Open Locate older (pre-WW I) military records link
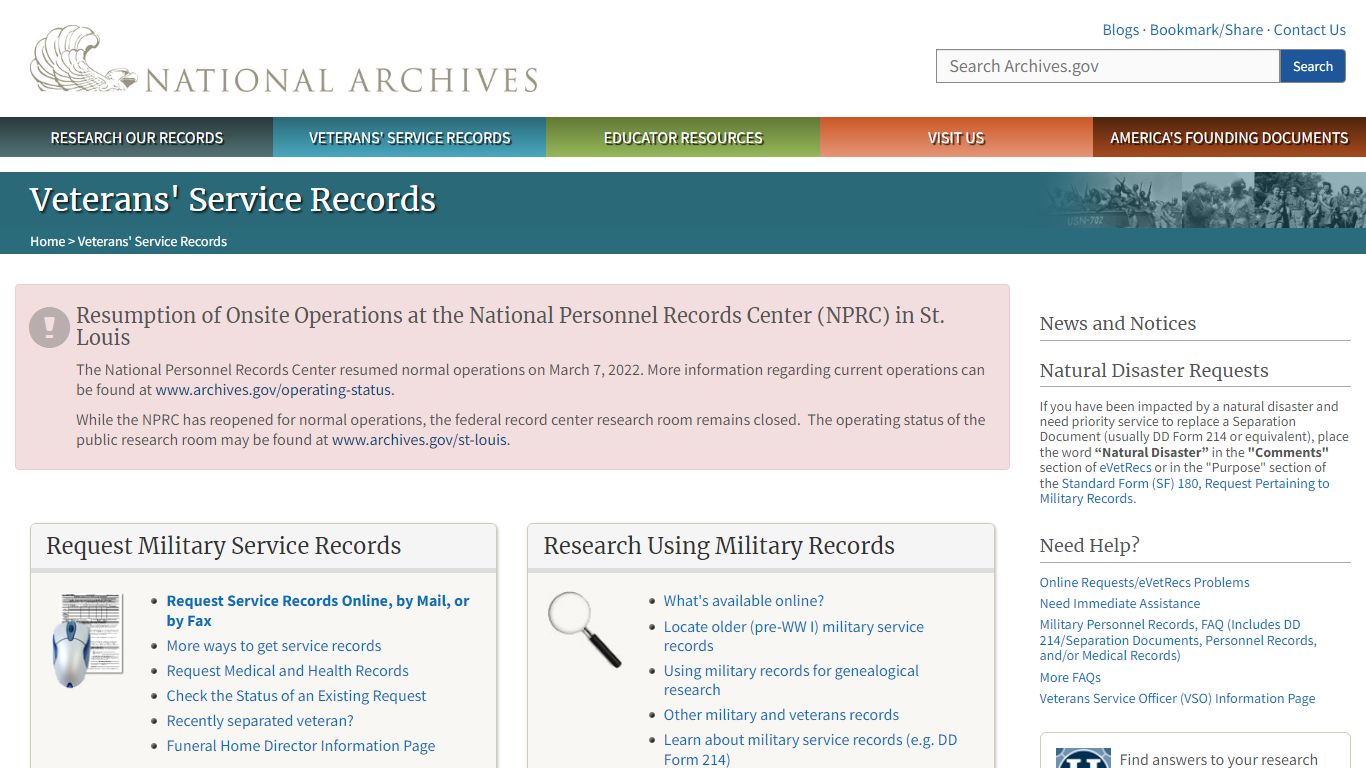1366x768 pixels. coord(794,636)
